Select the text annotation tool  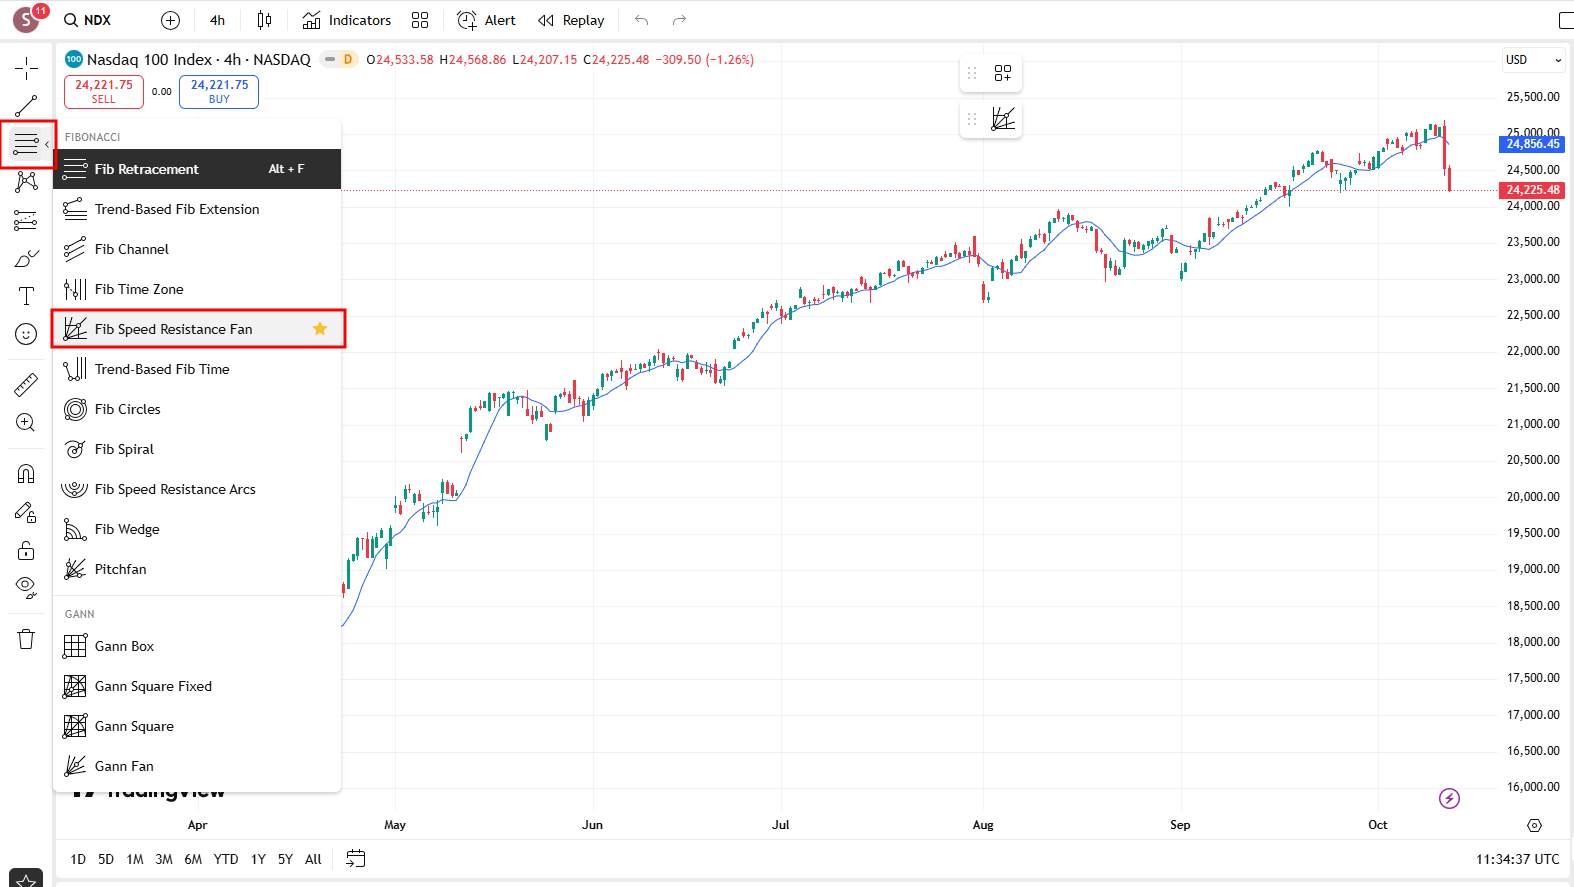pyautogui.click(x=26, y=296)
